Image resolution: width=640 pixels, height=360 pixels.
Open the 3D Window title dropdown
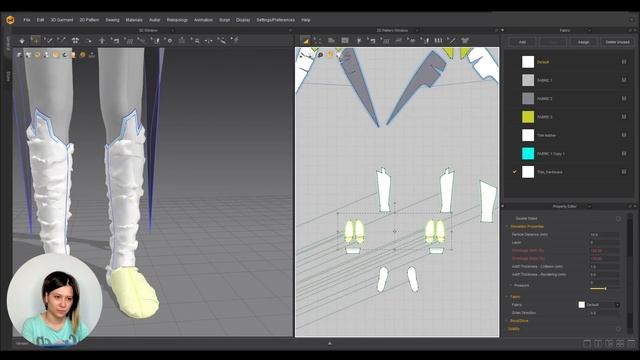(172, 31)
